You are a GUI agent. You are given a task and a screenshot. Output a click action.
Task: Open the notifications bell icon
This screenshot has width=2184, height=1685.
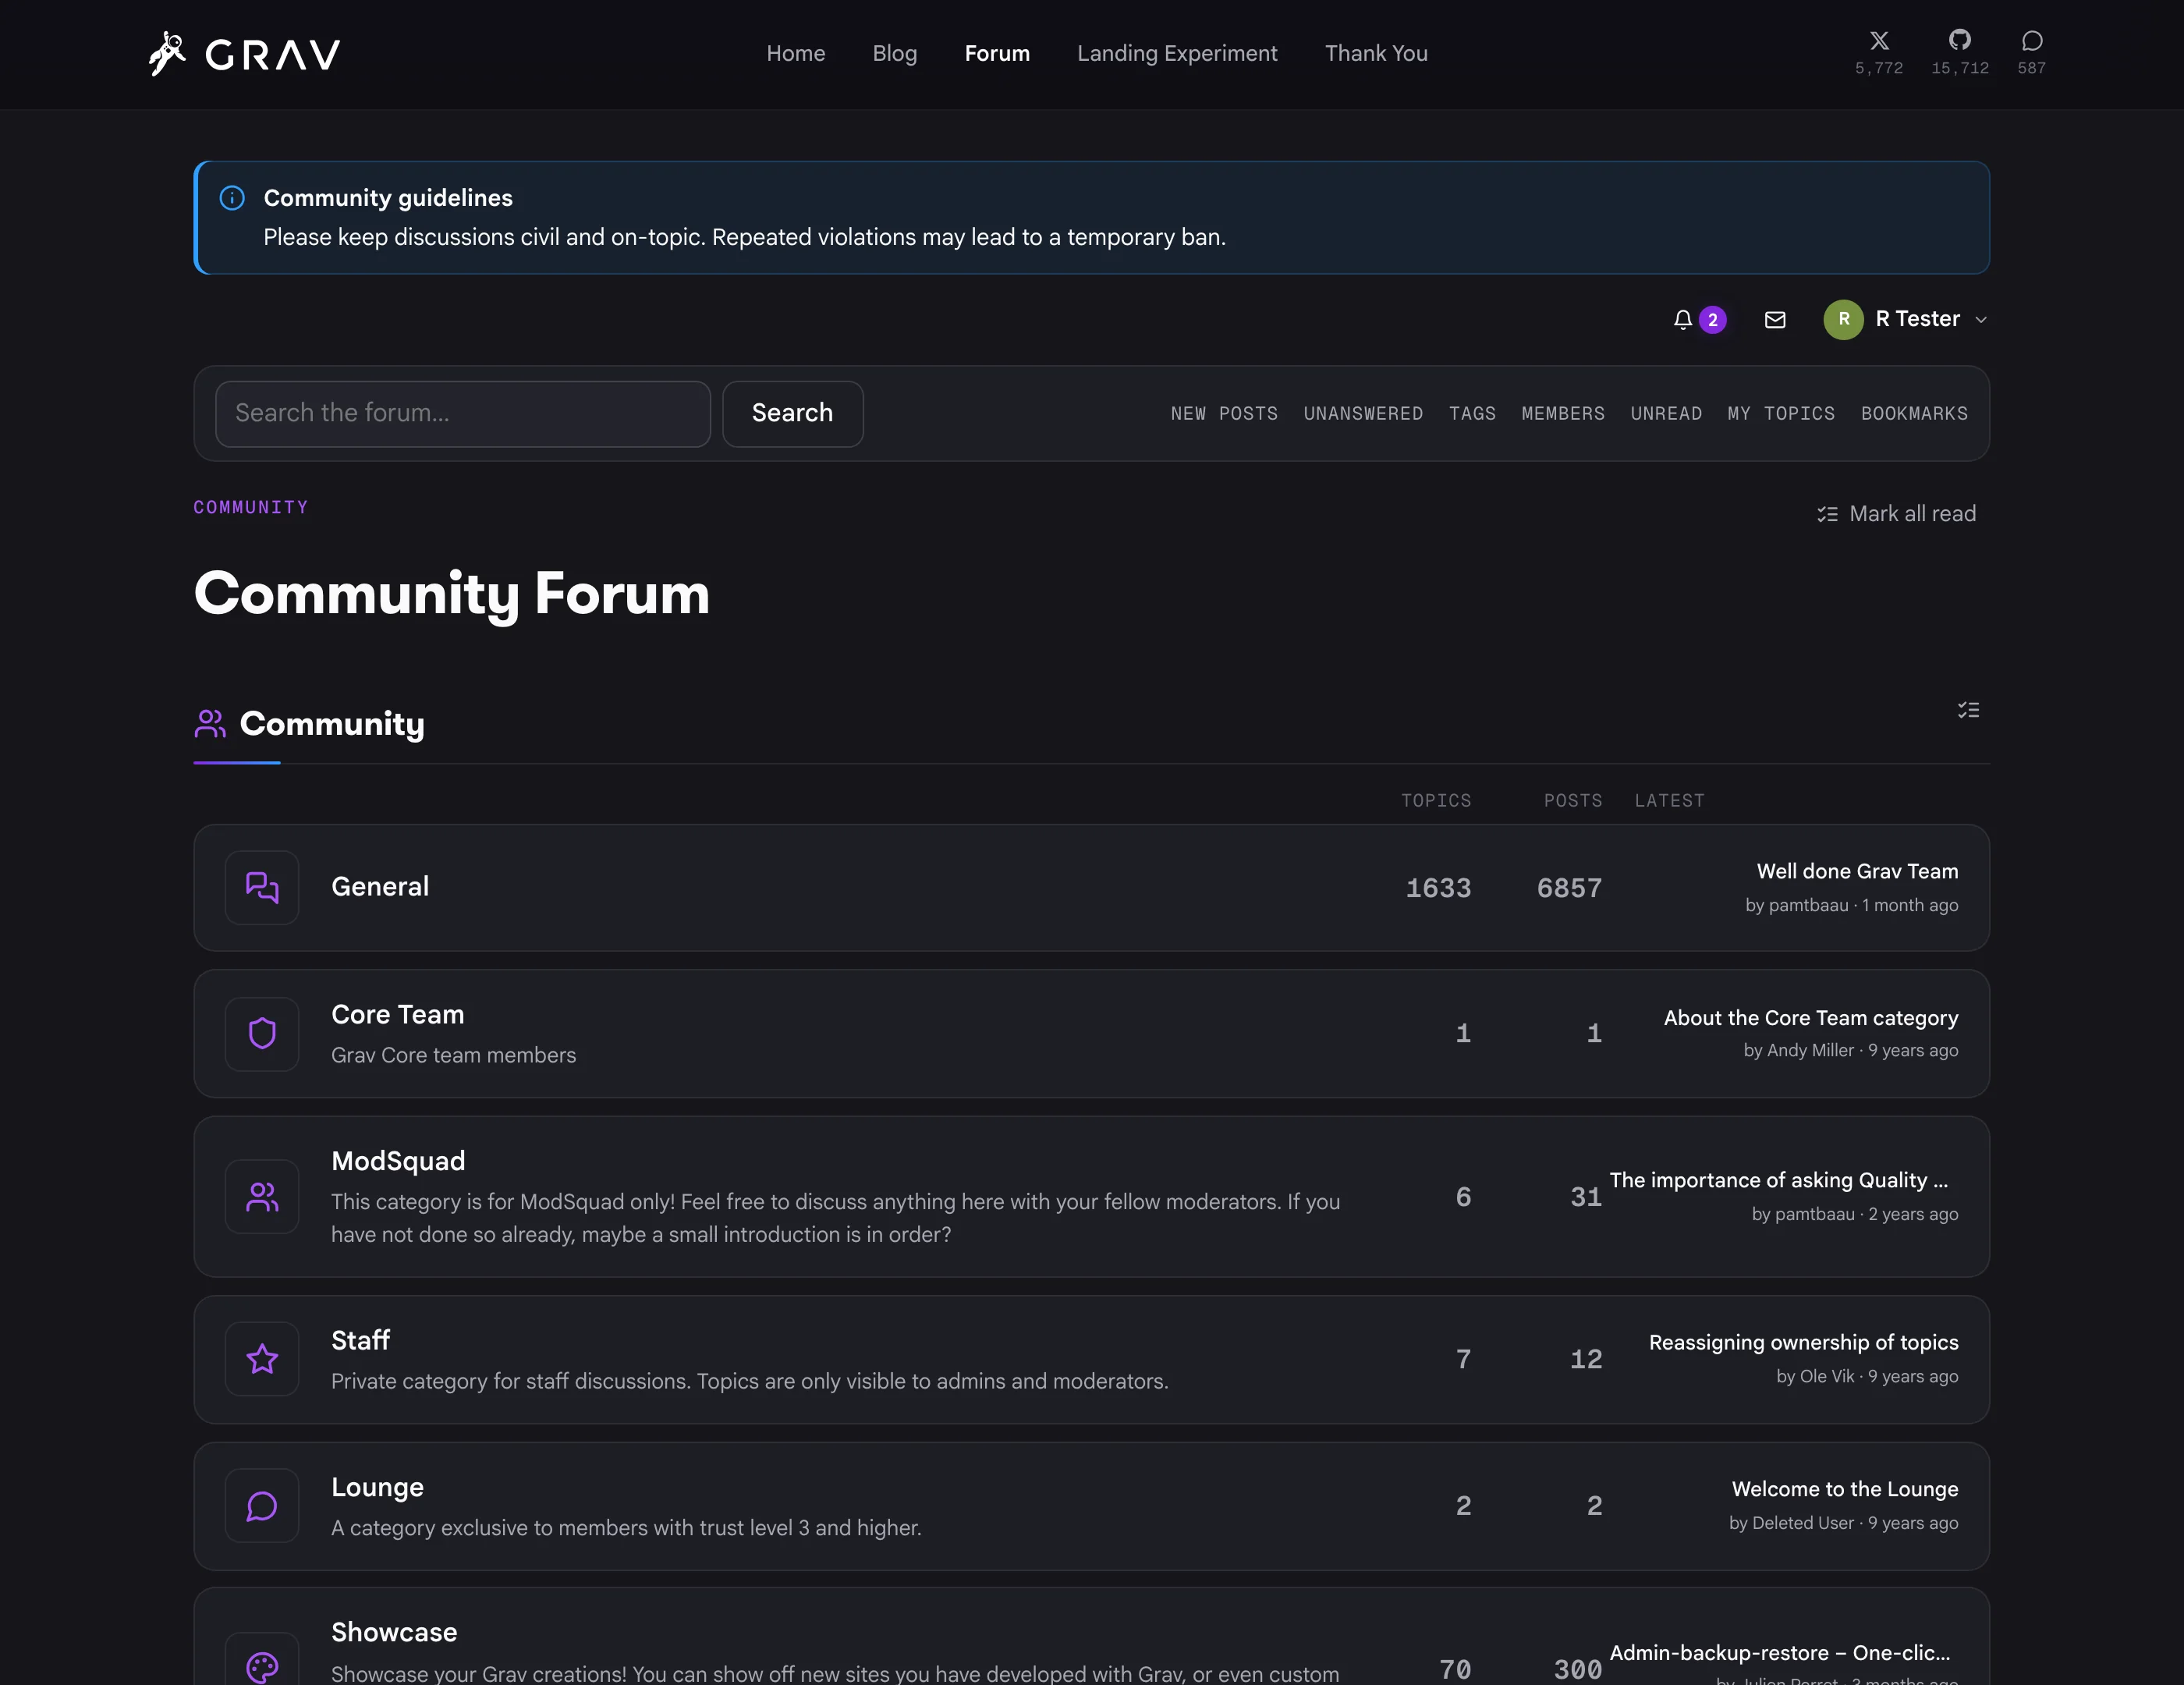pyautogui.click(x=1683, y=319)
